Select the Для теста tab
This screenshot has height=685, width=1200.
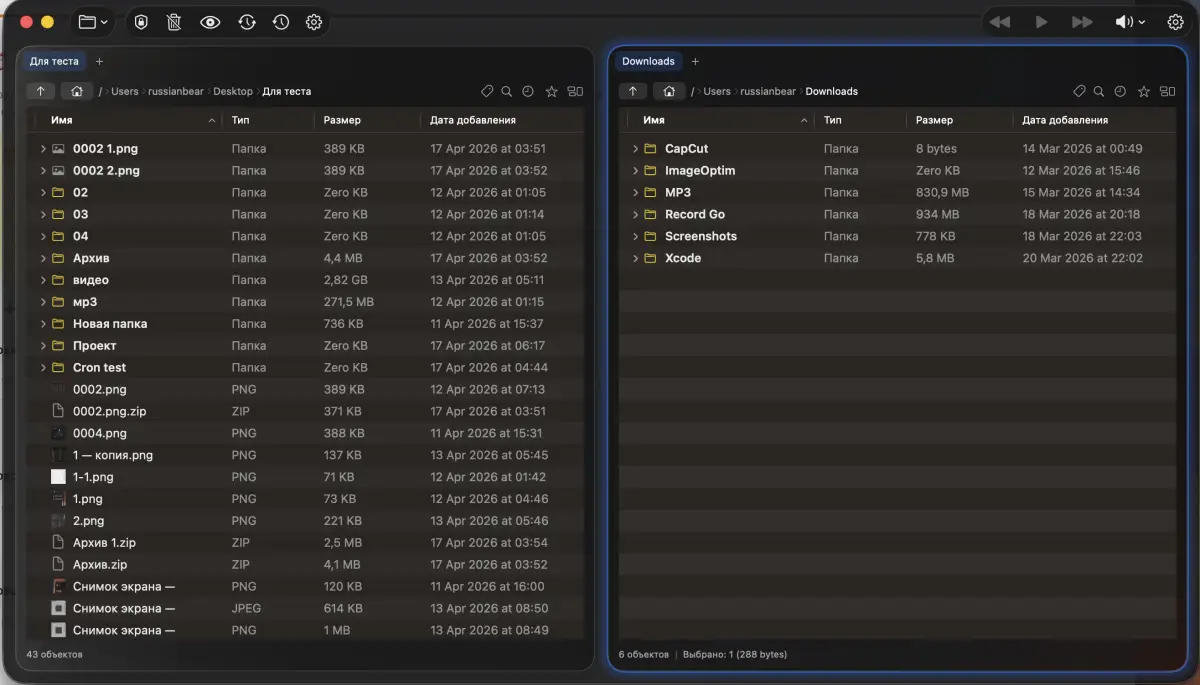click(54, 61)
